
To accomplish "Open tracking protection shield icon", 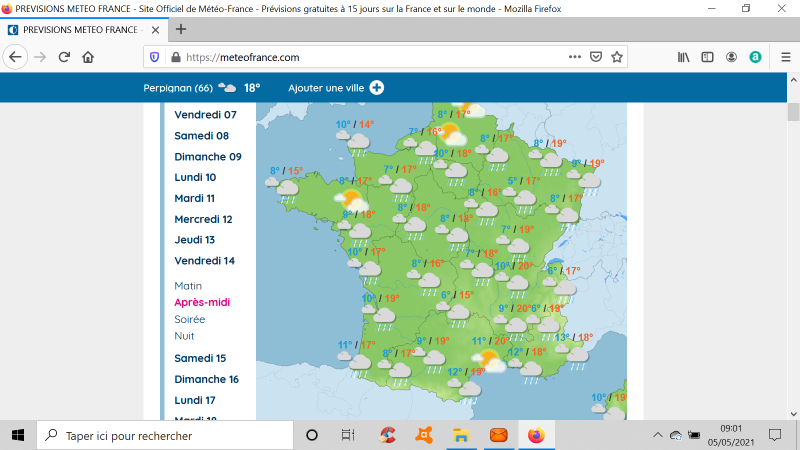I will (x=155, y=57).
